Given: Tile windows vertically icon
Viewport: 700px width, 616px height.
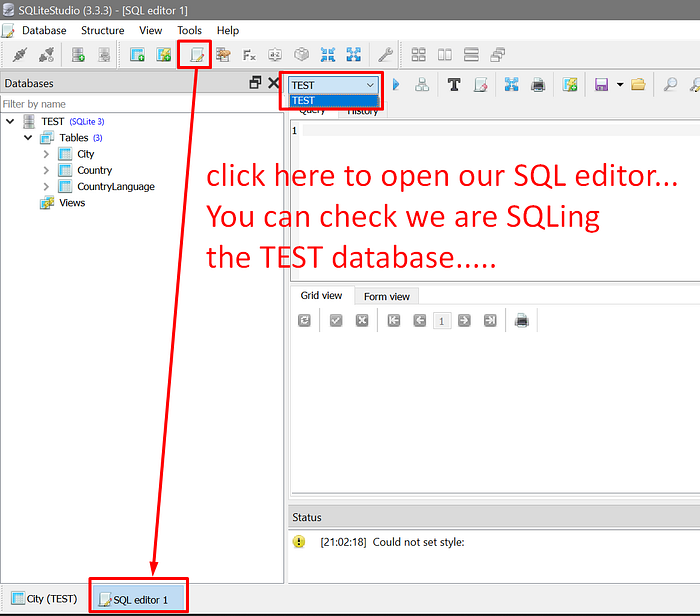Looking at the screenshot, I should pos(471,55).
